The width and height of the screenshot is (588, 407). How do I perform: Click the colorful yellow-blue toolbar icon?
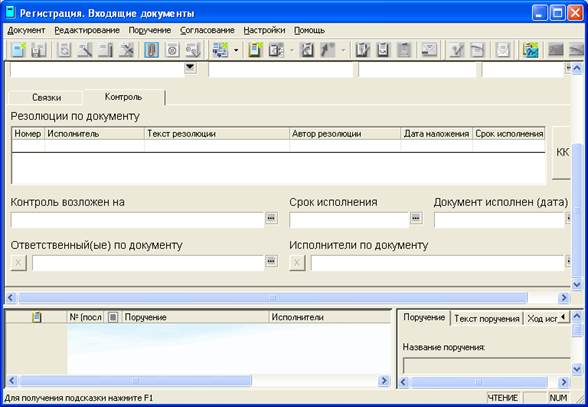pos(530,50)
